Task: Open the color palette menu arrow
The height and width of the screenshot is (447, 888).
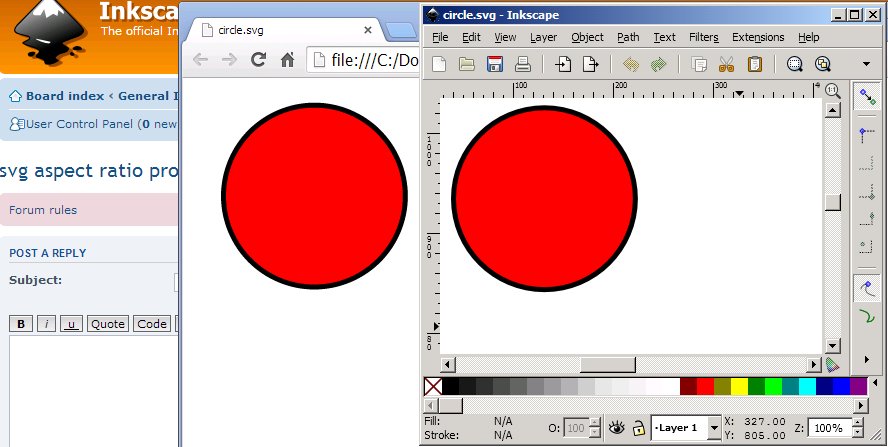Action: [875, 385]
